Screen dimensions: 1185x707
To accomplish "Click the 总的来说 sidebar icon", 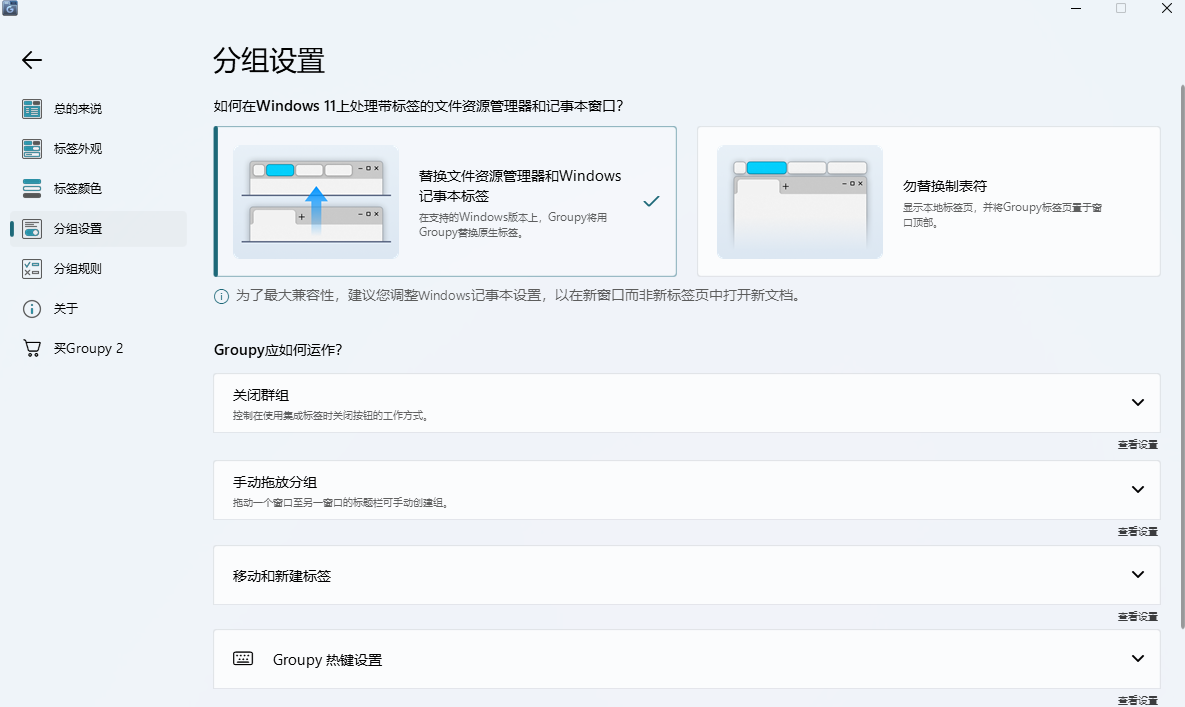I will [x=32, y=109].
